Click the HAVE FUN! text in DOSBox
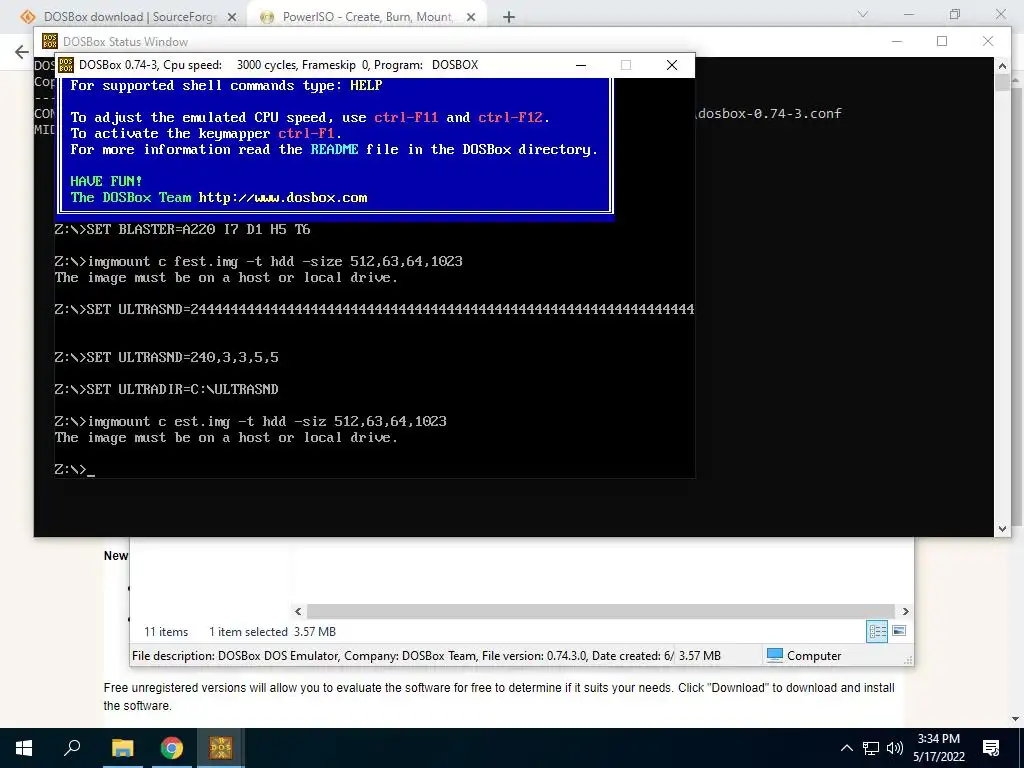The height and width of the screenshot is (768, 1024). pos(106,182)
